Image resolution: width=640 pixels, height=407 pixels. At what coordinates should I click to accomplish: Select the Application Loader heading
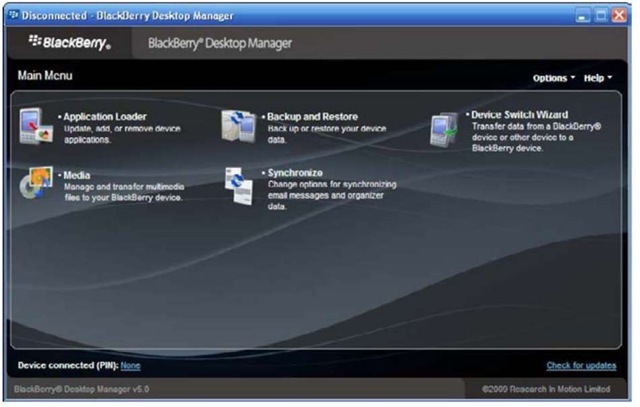105,117
